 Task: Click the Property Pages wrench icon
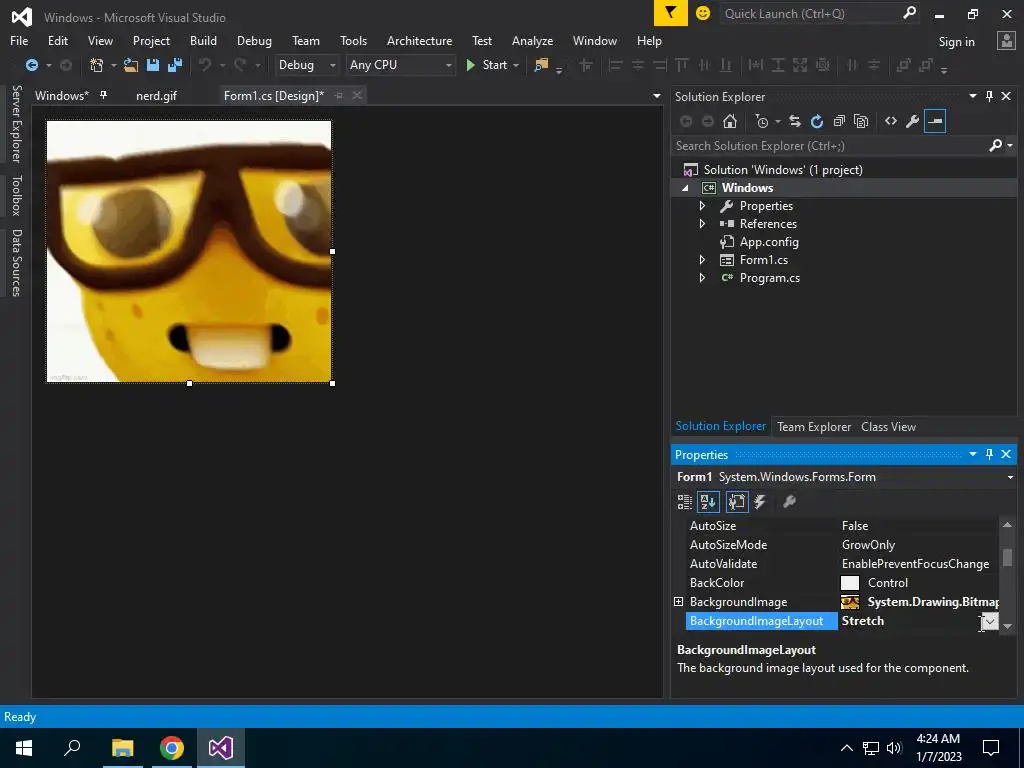tap(790, 502)
